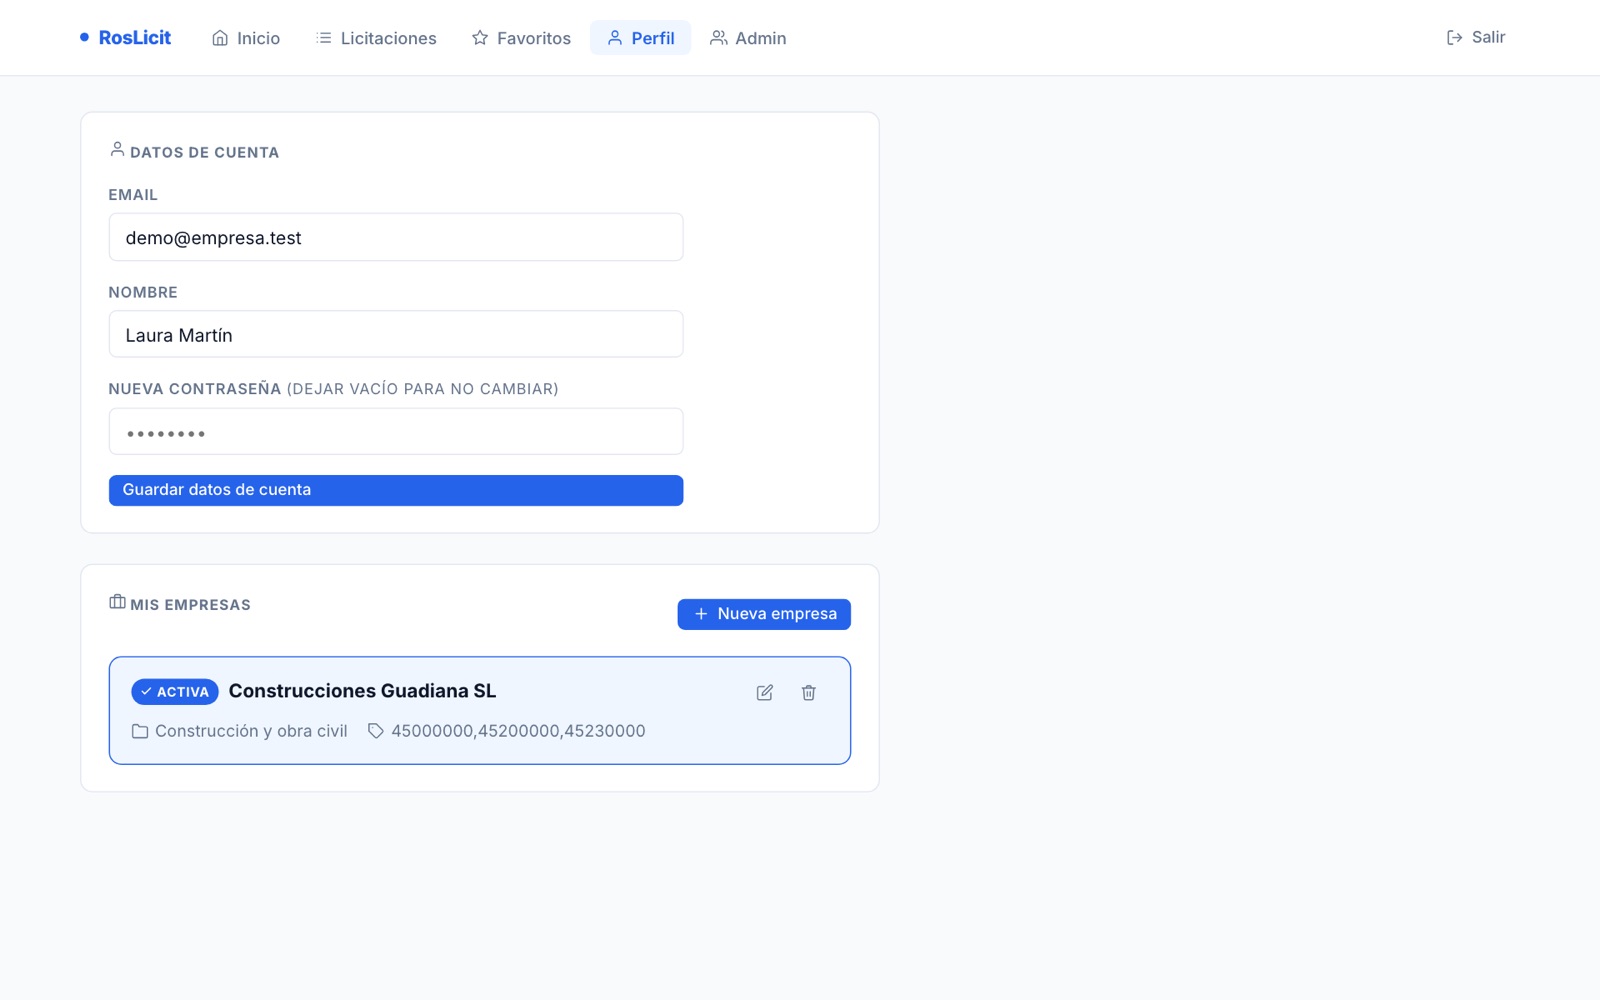The width and height of the screenshot is (1600, 1000).
Task: Focus the Nueva contraseña password field
Action: coord(396,431)
